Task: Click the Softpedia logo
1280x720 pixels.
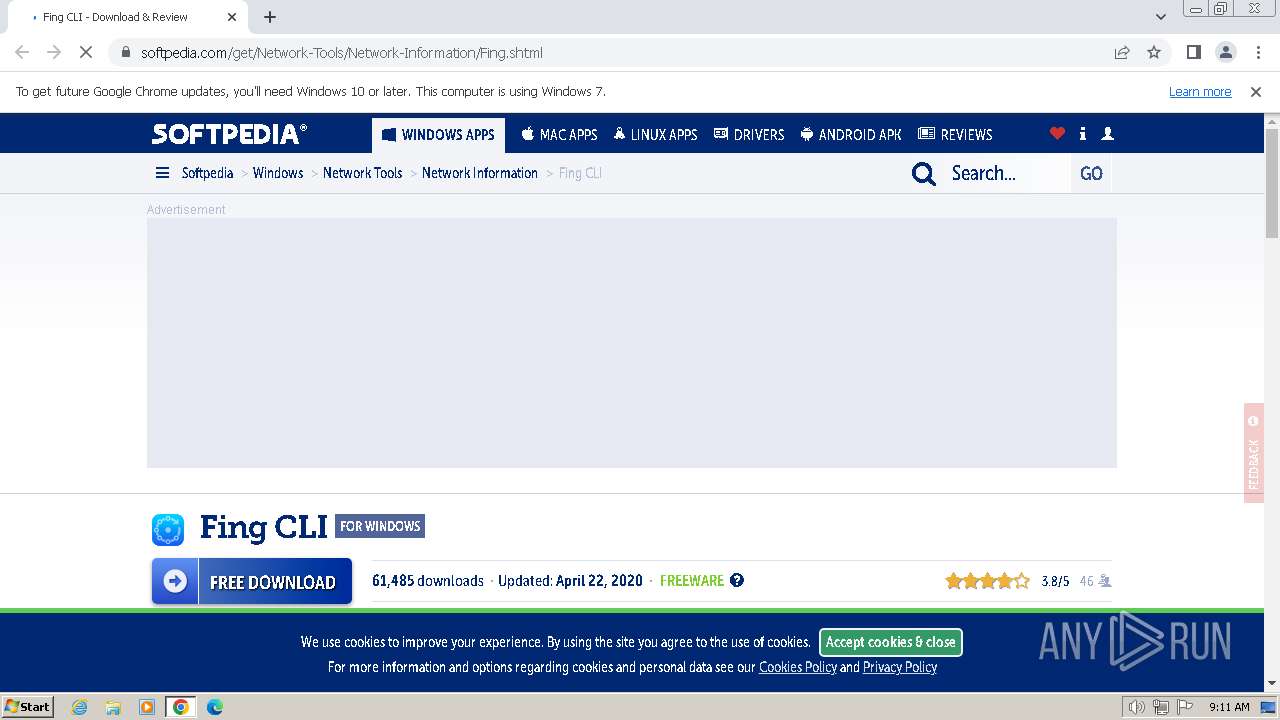Action: pos(229,134)
